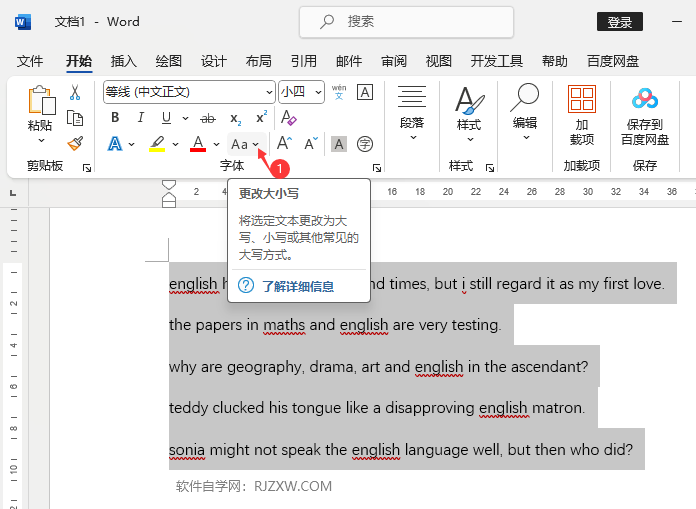Expand the highlight color arrow

coord(175,144)
